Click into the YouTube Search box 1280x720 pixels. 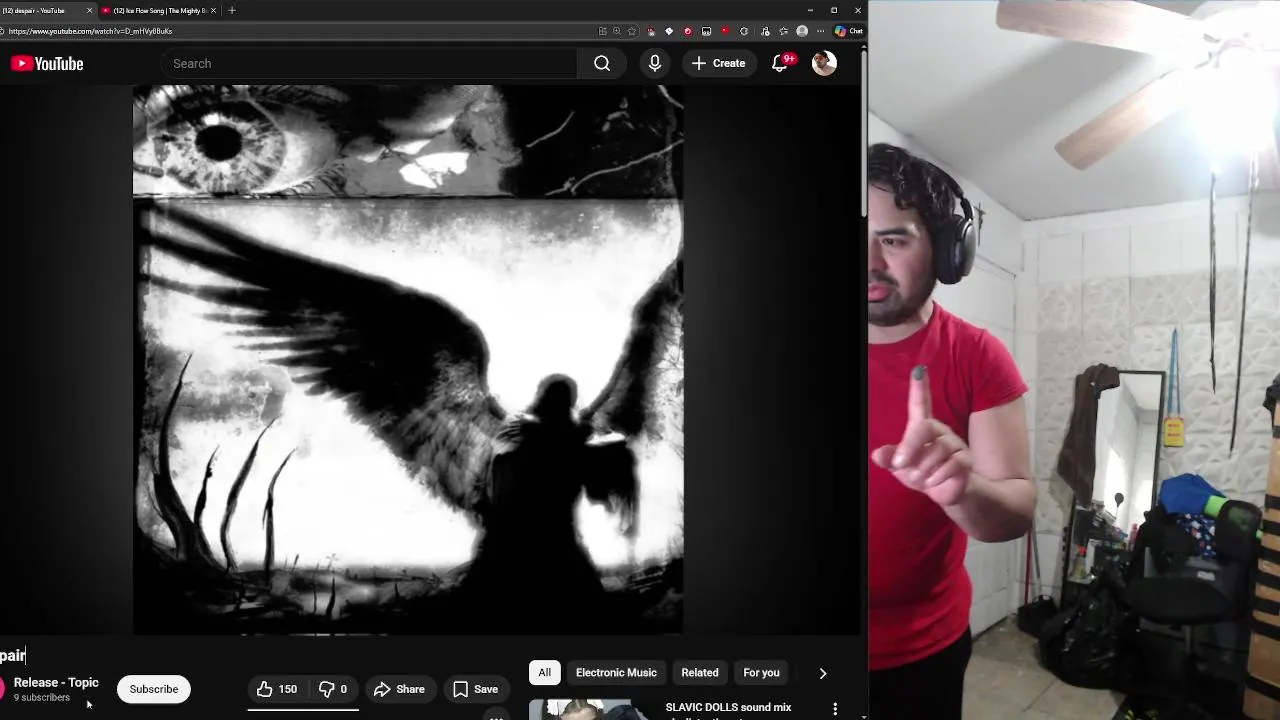tap(370, 63)
